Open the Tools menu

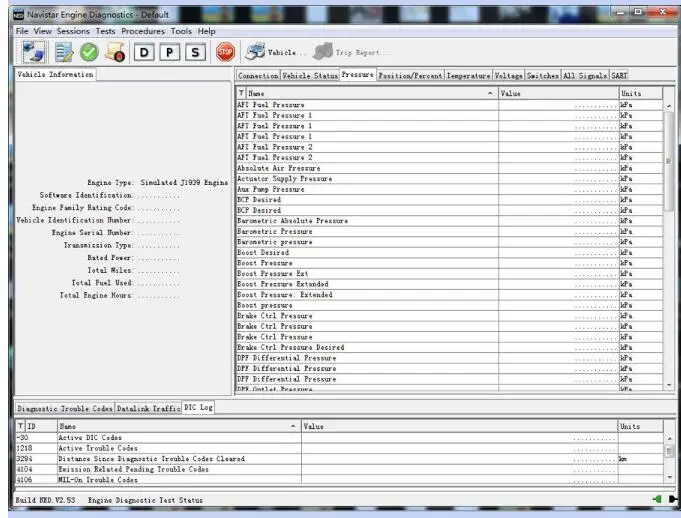tap(181, 31)
